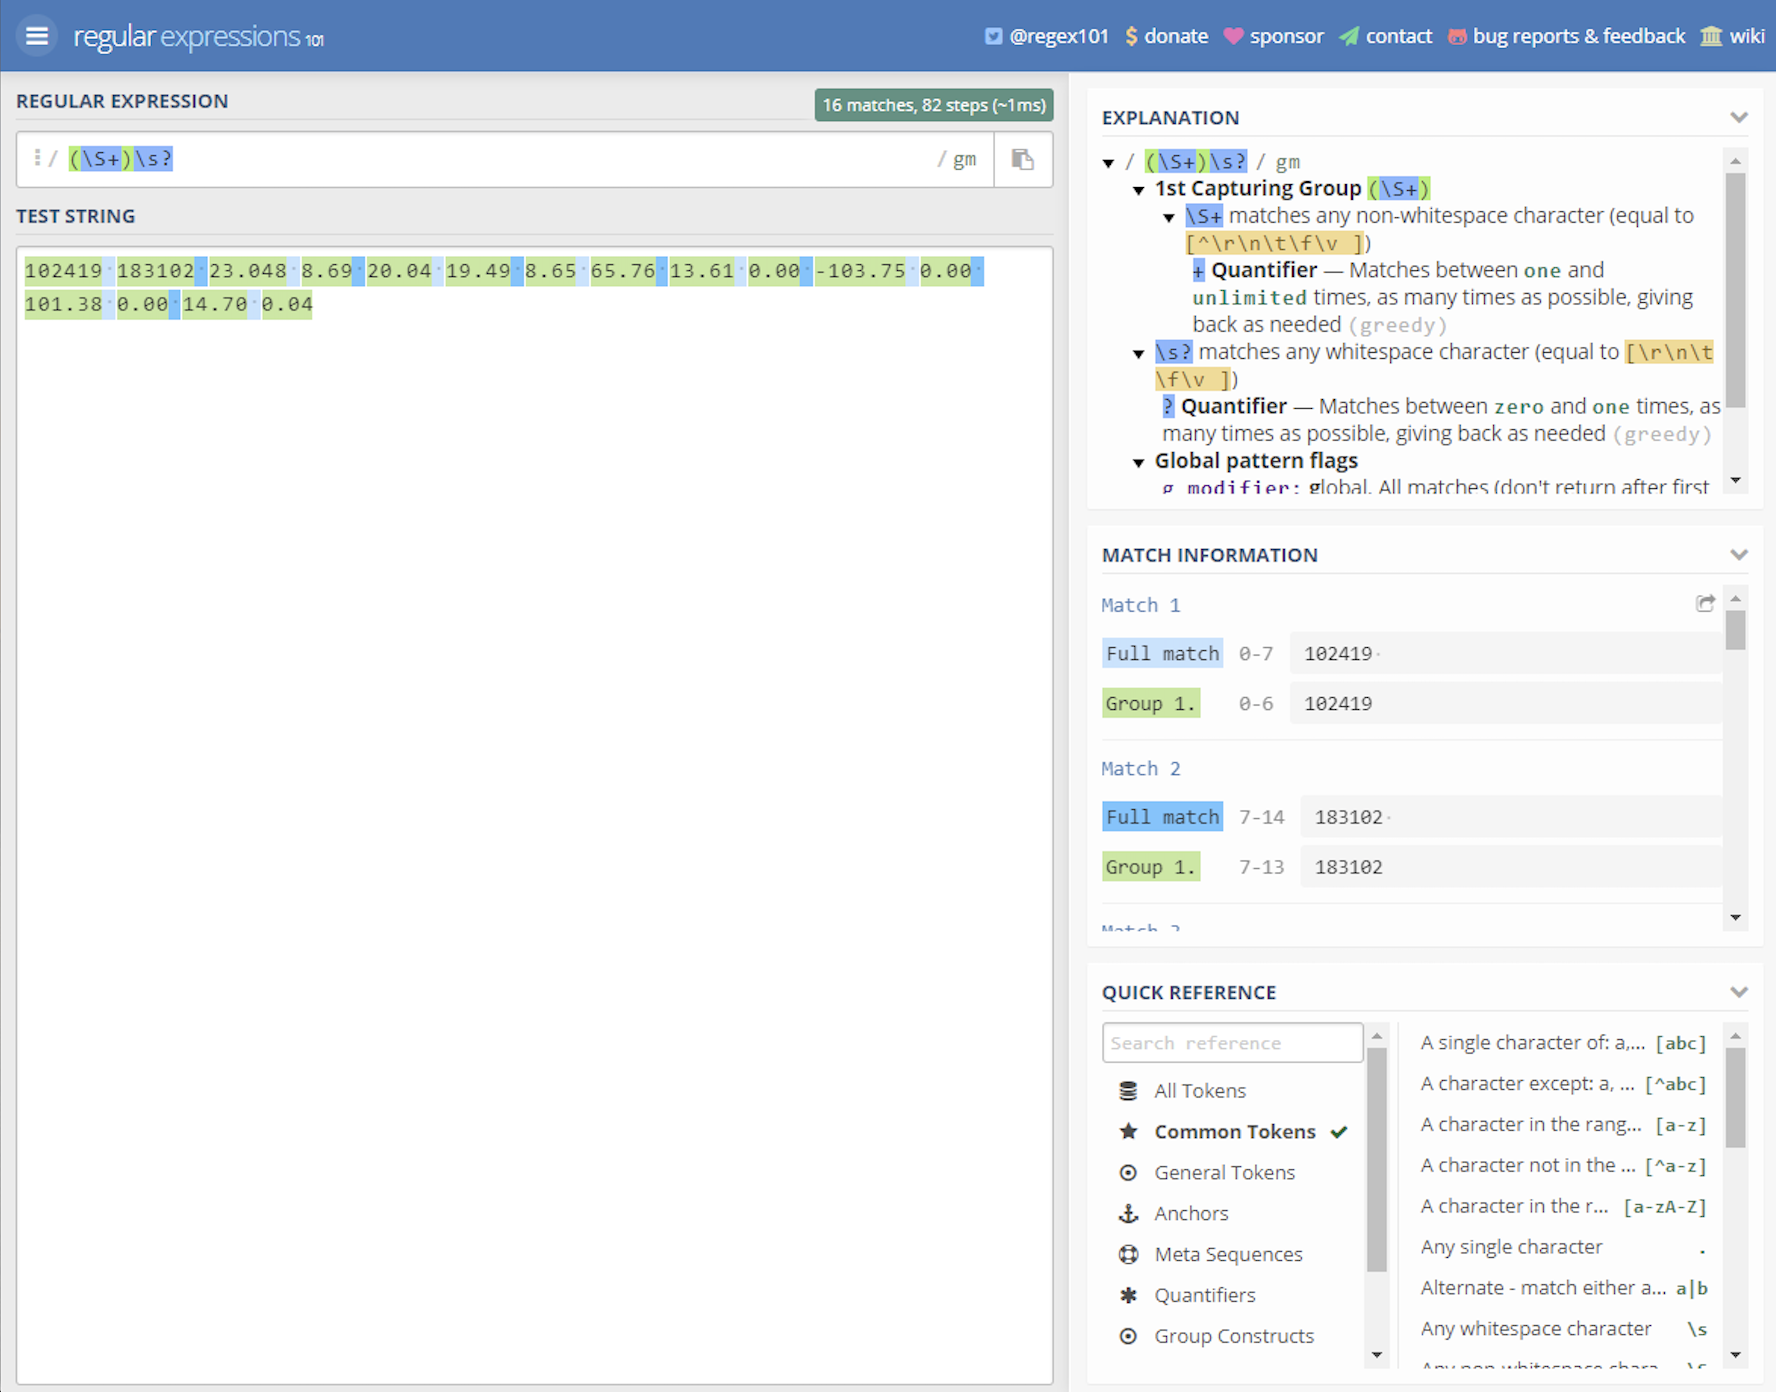The width and height of the screenshot is (1776, 1392).
Task: Click Match 2 Full match label
Action: (x=1162, y=818)
